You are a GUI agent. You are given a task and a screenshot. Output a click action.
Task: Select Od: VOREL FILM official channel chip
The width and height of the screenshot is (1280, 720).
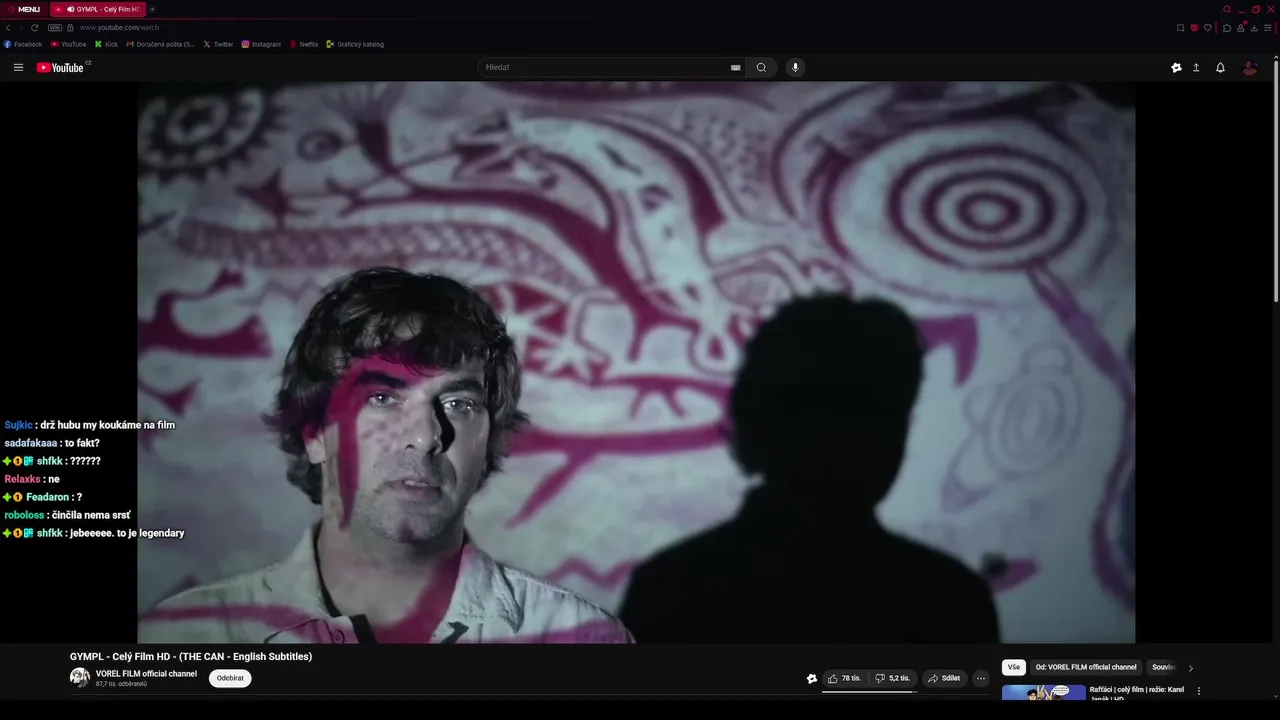[1086, 667]
